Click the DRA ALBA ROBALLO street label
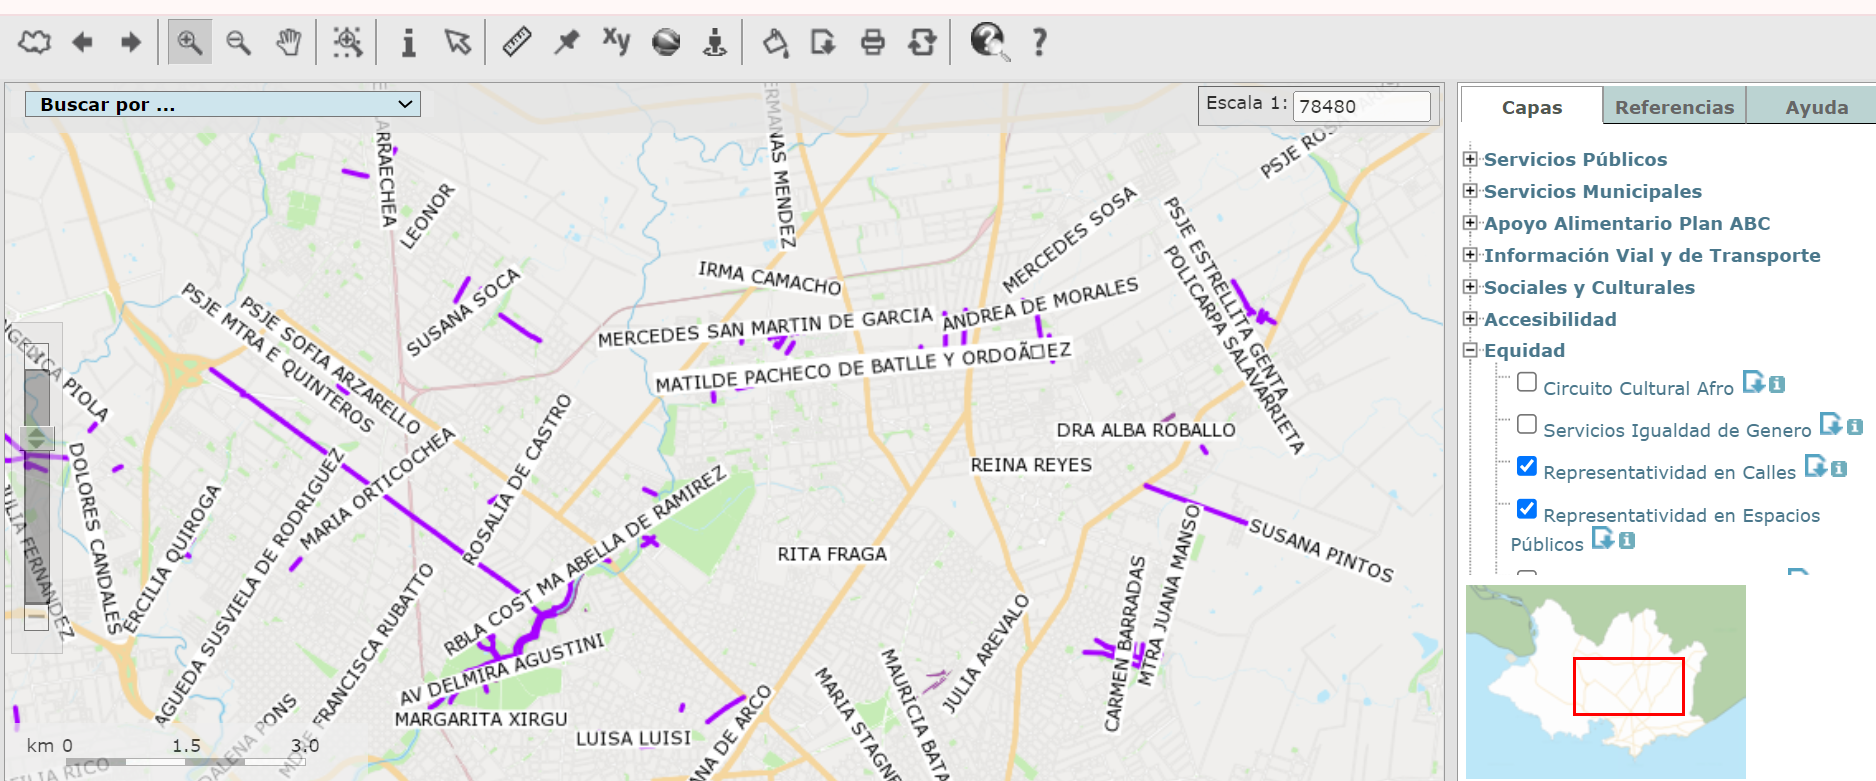This screenshot has width=1876, height=781. click(x=1146, y=430)
